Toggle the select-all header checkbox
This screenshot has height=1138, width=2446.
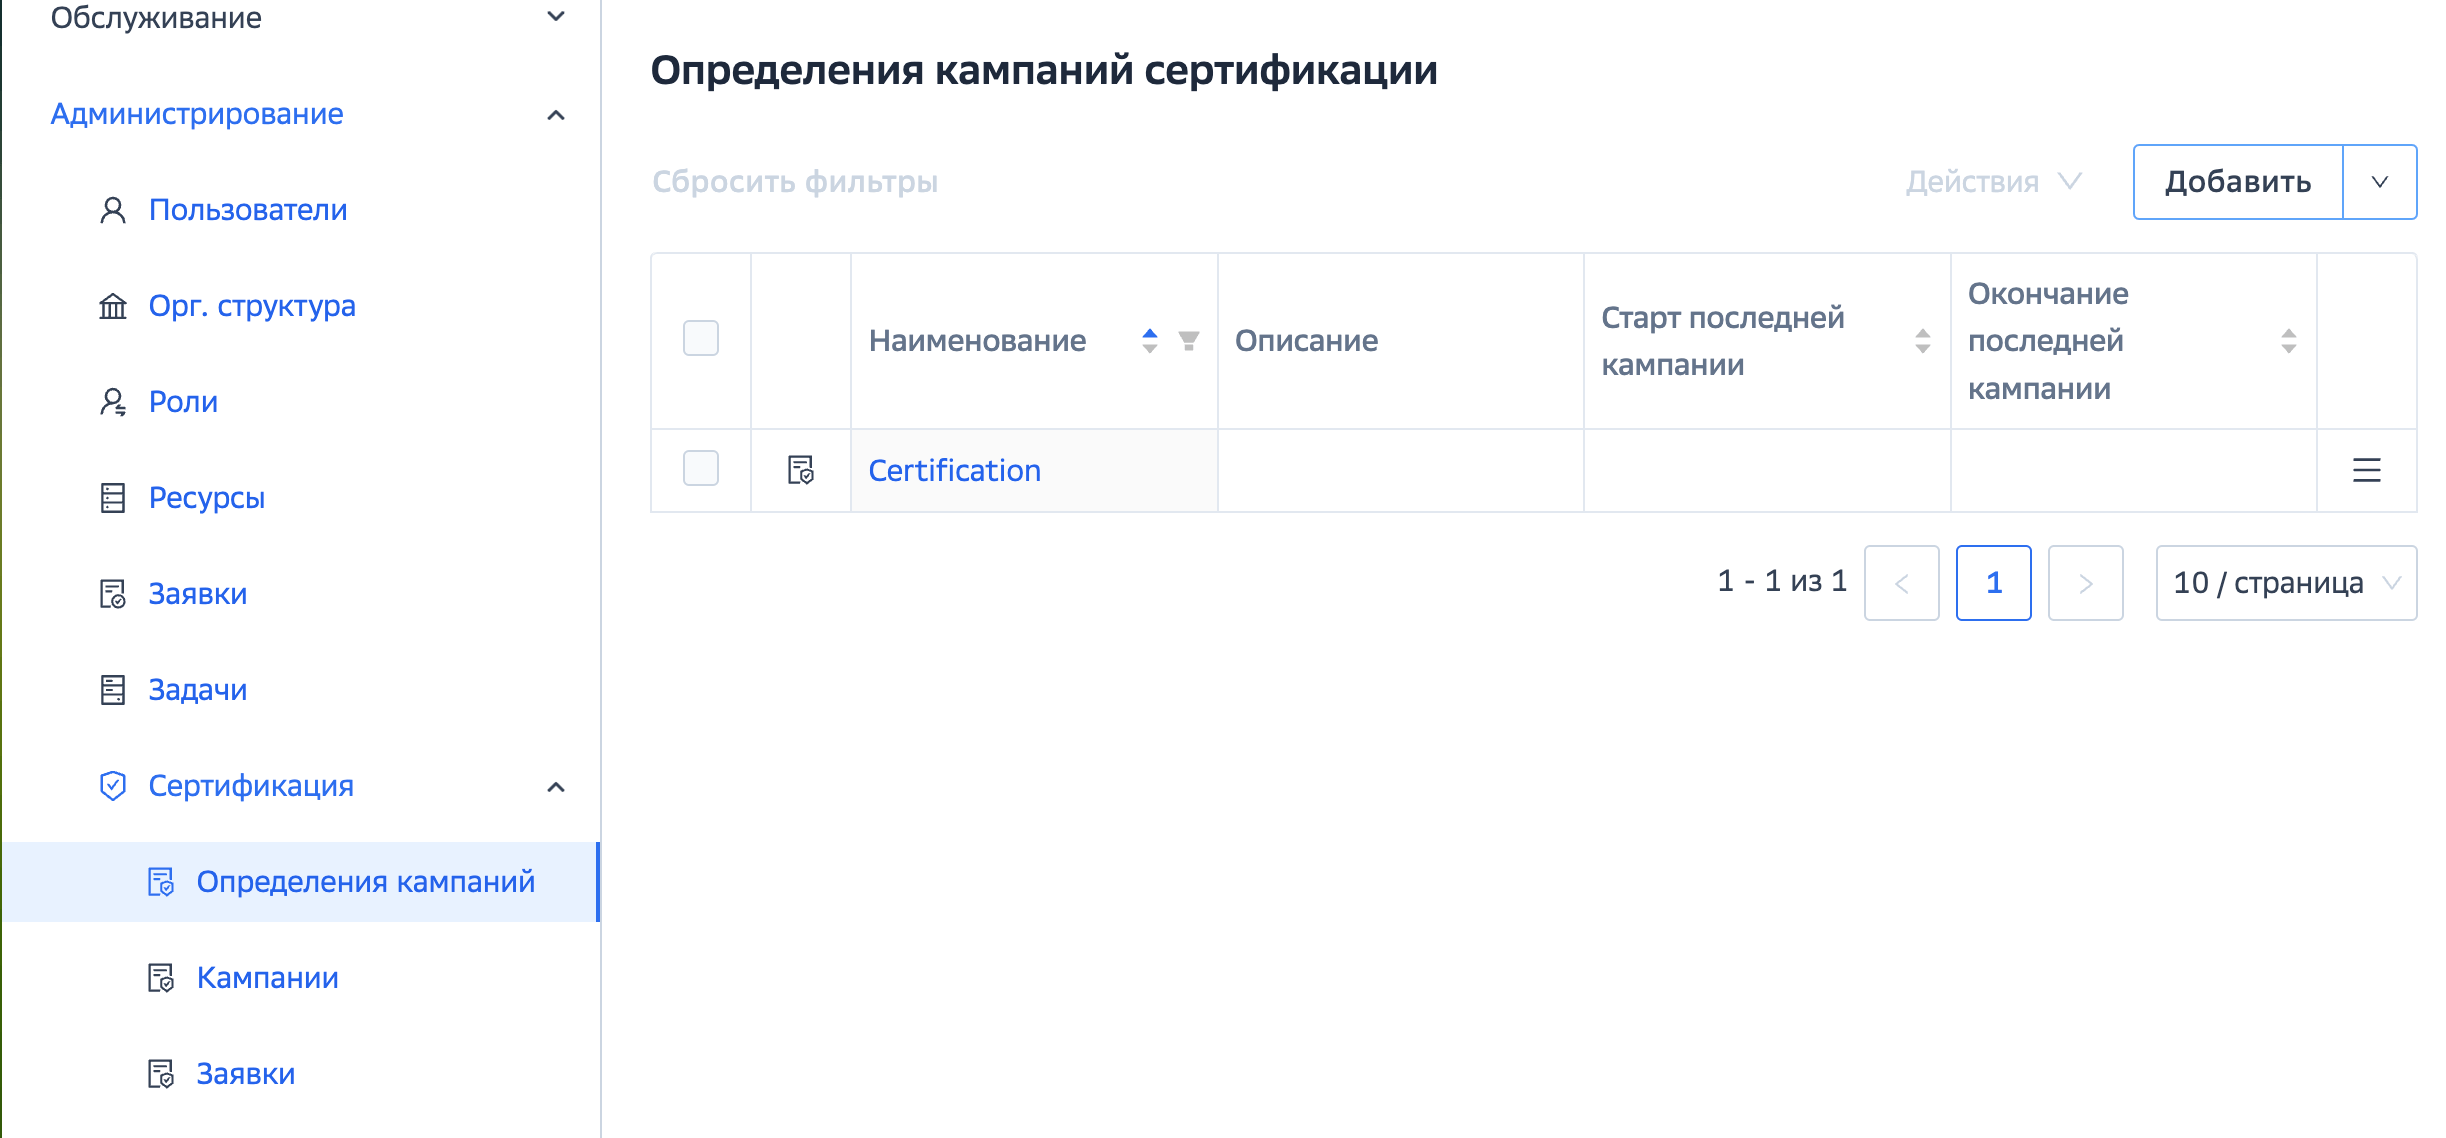point(701,338)
